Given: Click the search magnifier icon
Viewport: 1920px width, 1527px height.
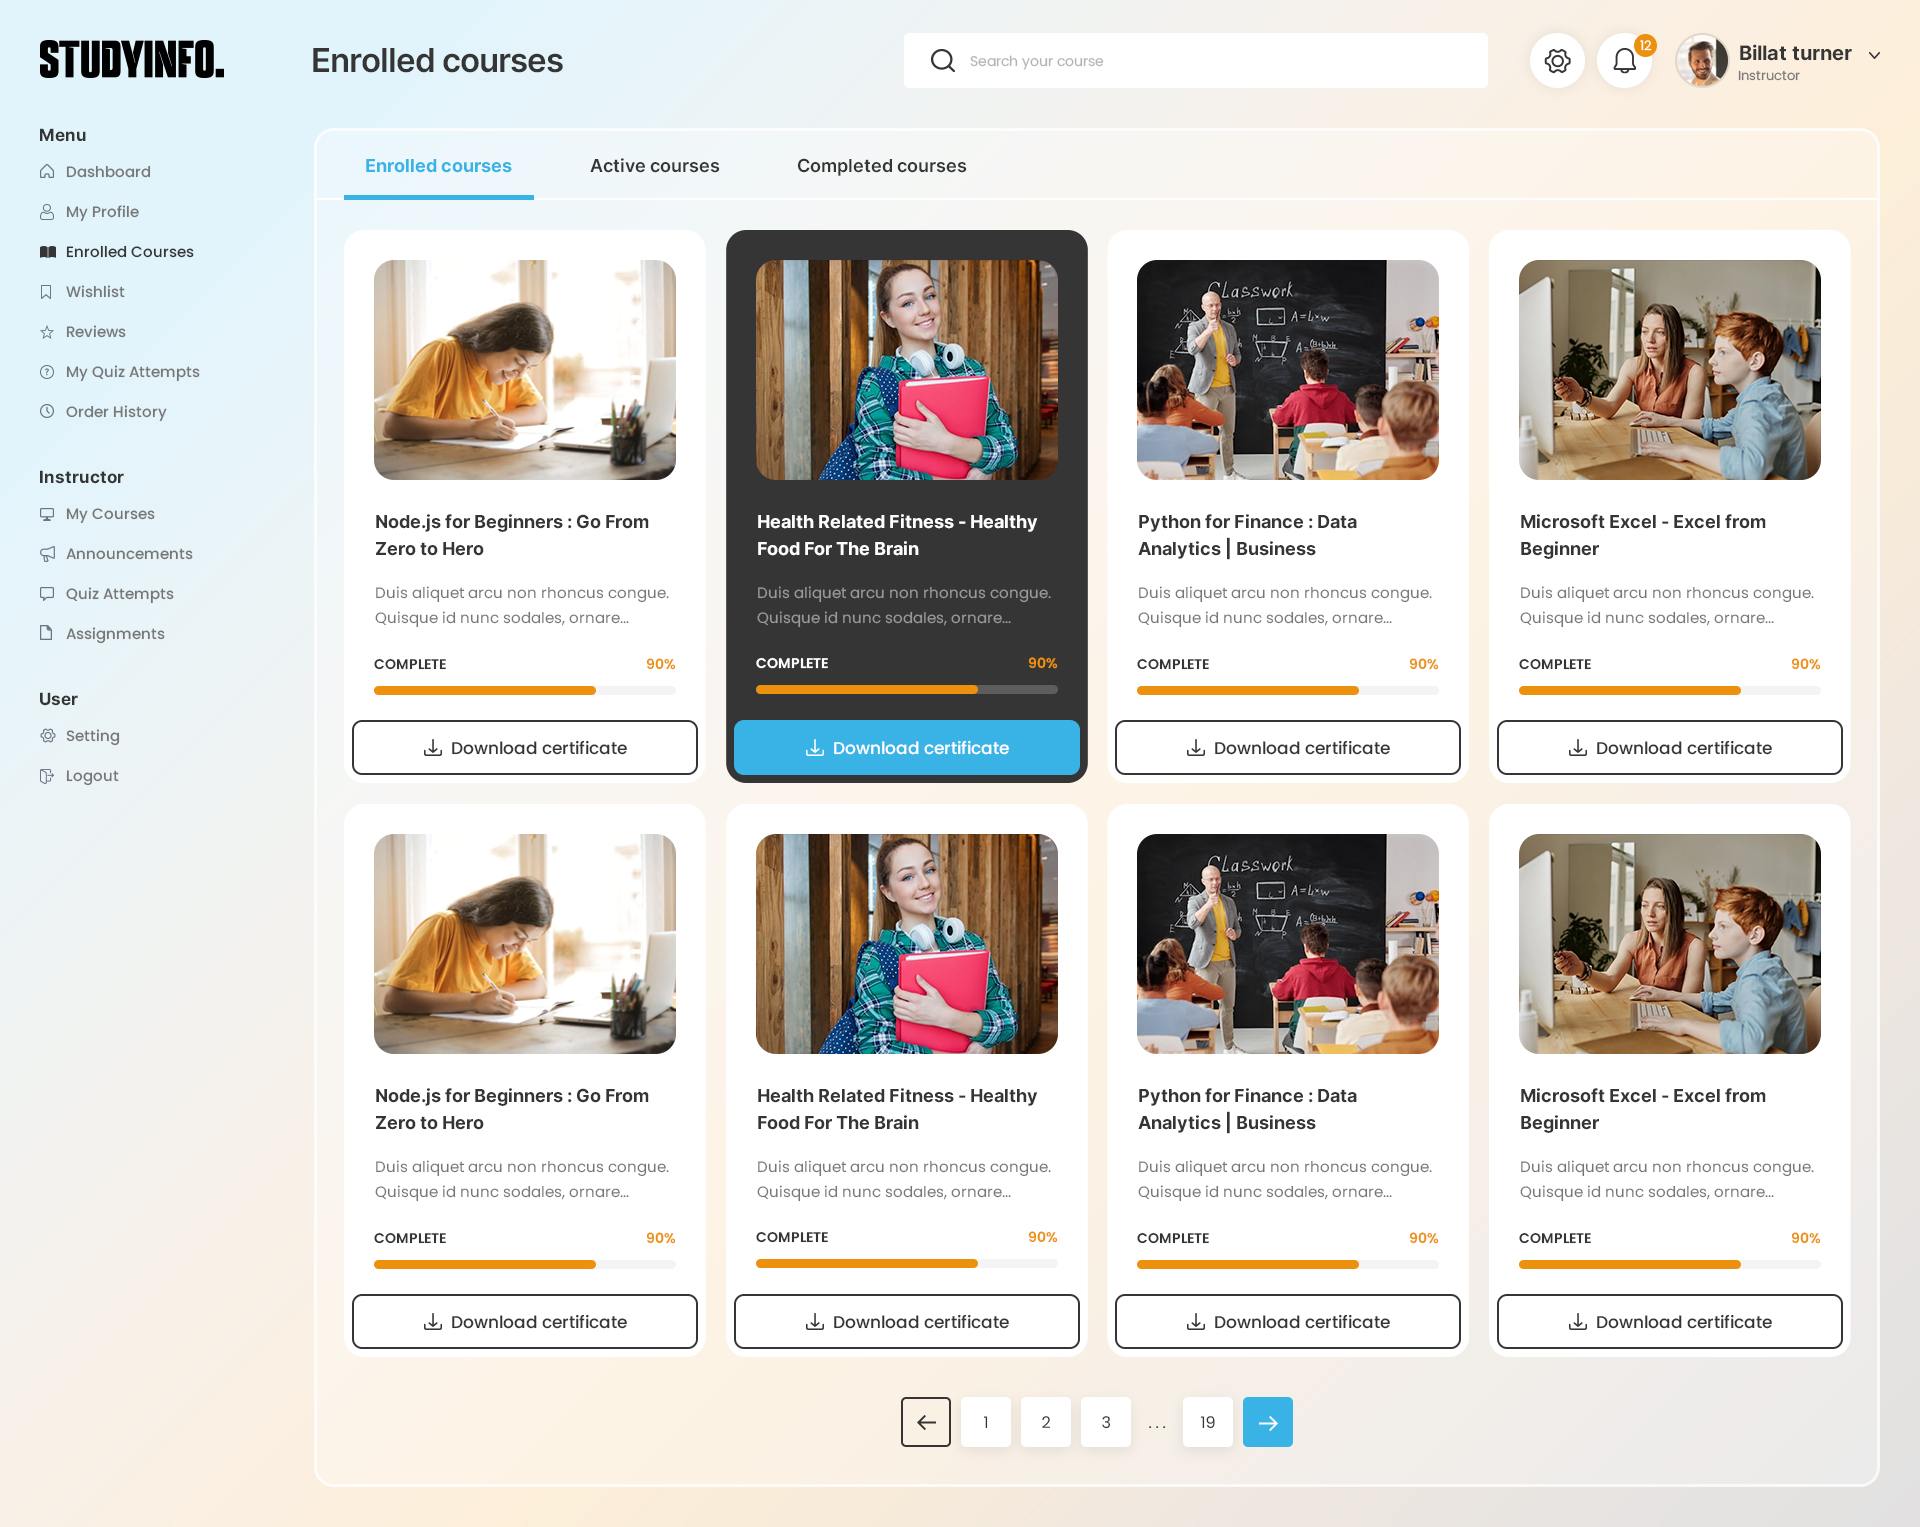Looking at the screenshot, I should pyautogui.click(x=942, y=61).
